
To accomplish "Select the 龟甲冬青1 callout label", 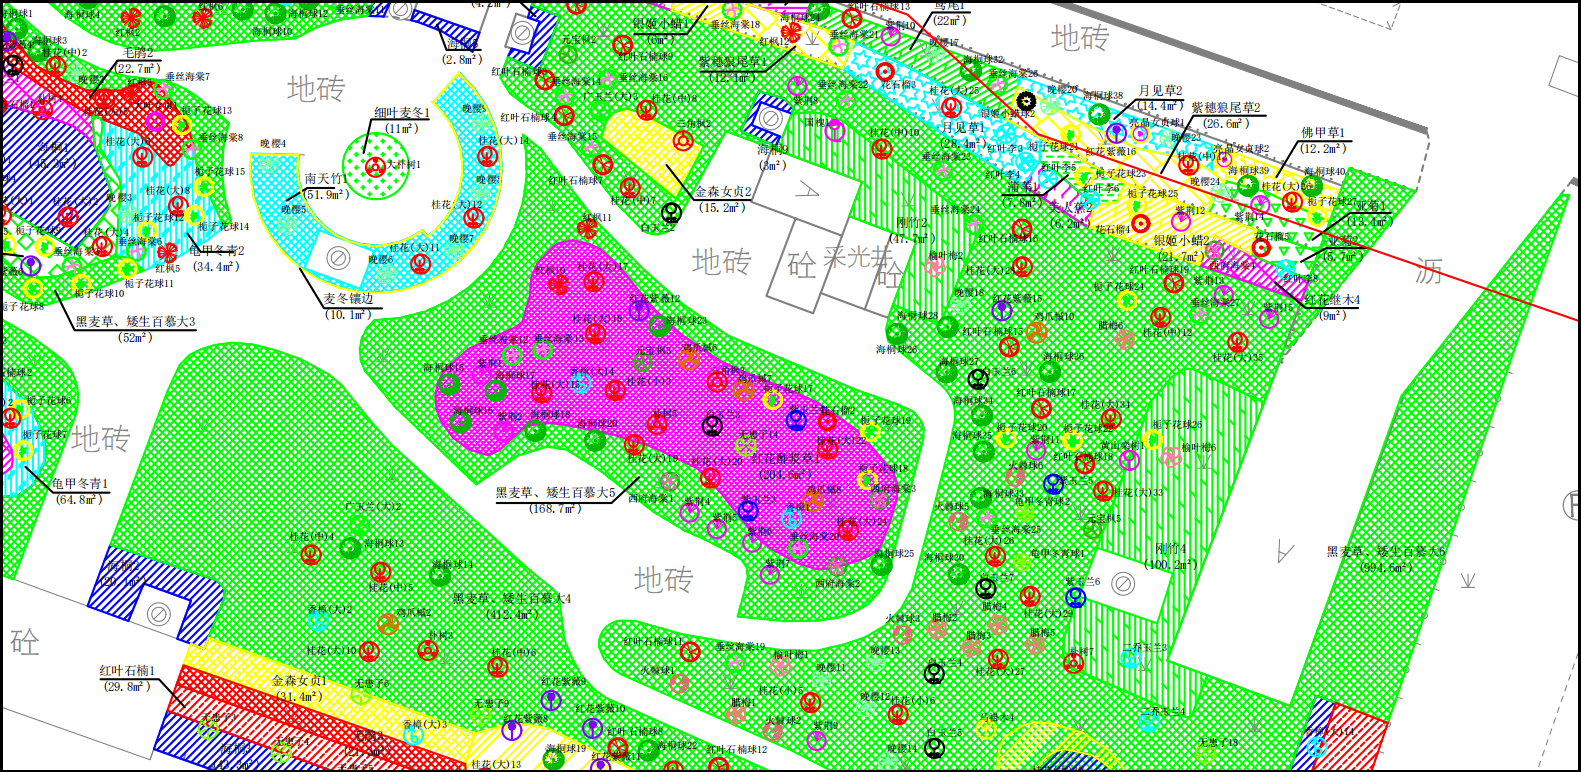I will [x=80, y=484].
